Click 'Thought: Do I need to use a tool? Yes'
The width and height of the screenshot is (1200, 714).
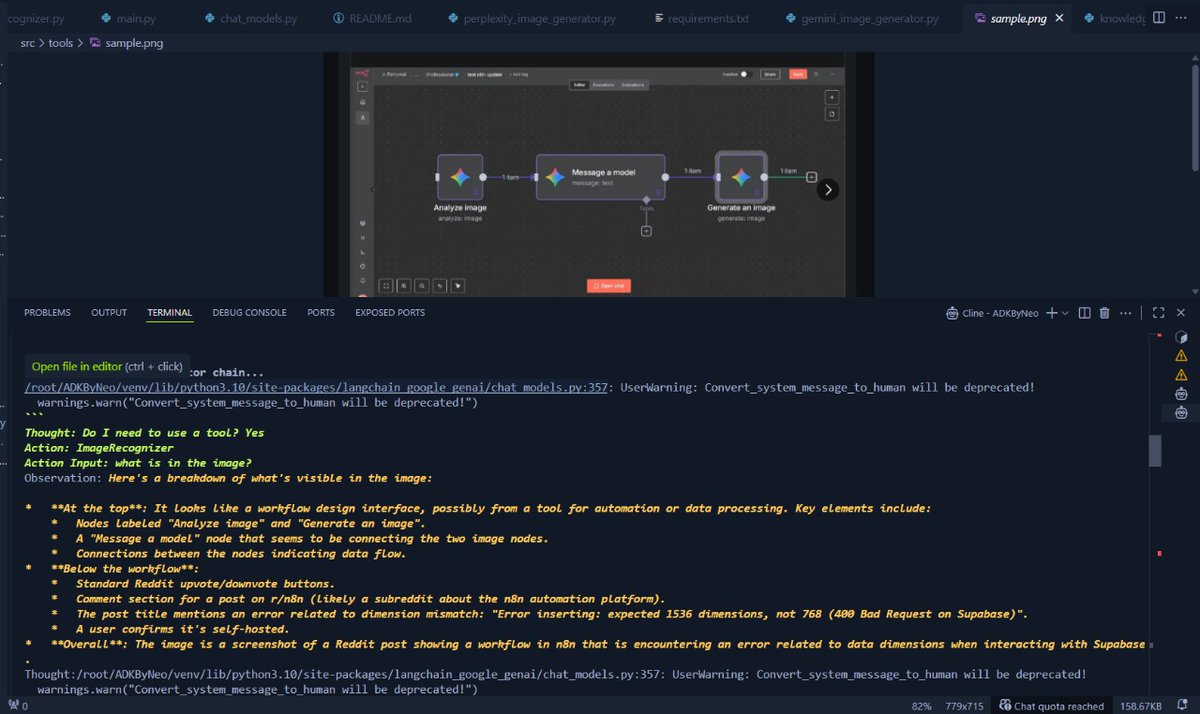pos(144,433)
